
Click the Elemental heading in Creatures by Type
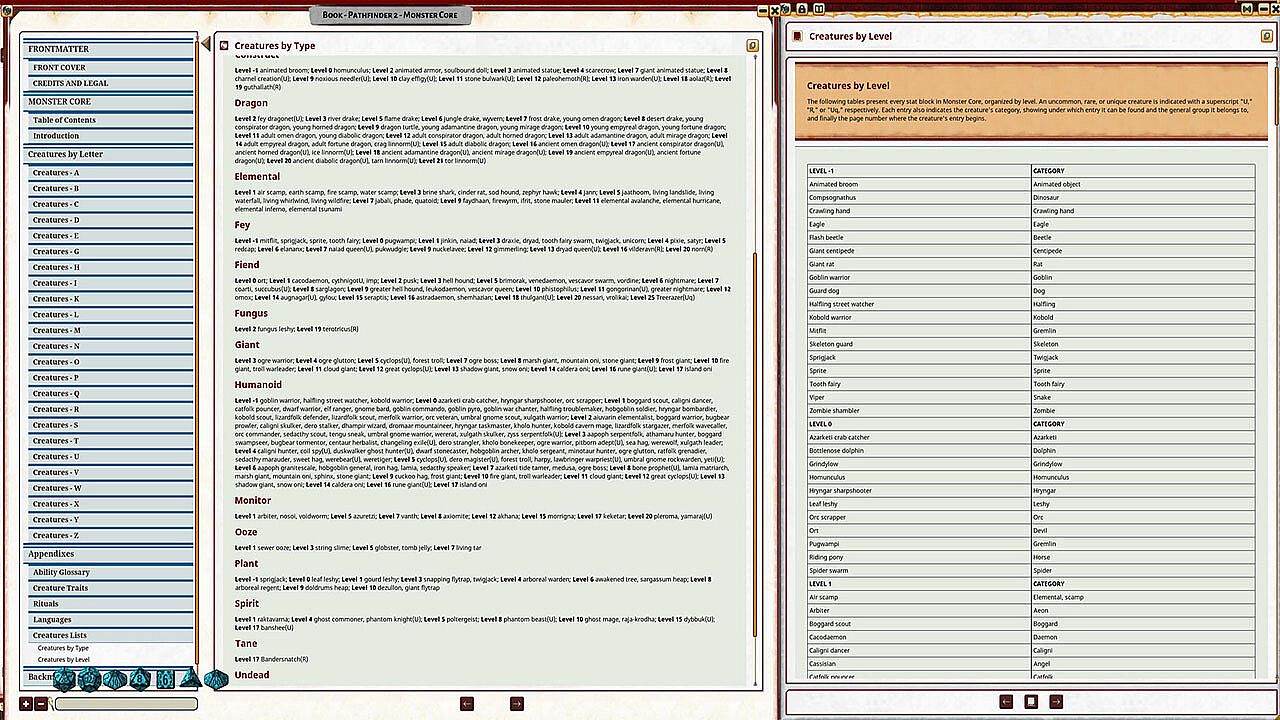[257, 177]
